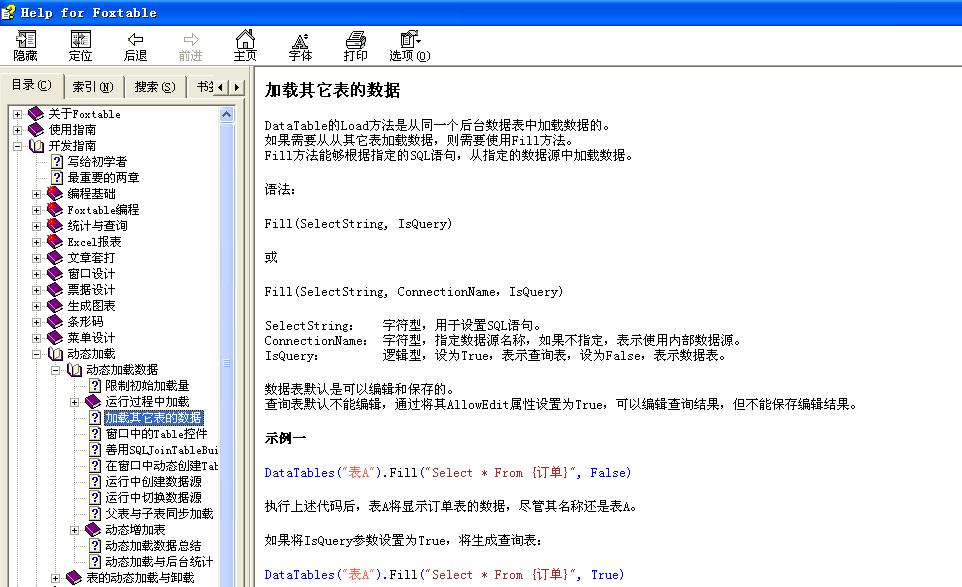
Task: Click the book icon beside 菜单设计
Action: [55, 337]
